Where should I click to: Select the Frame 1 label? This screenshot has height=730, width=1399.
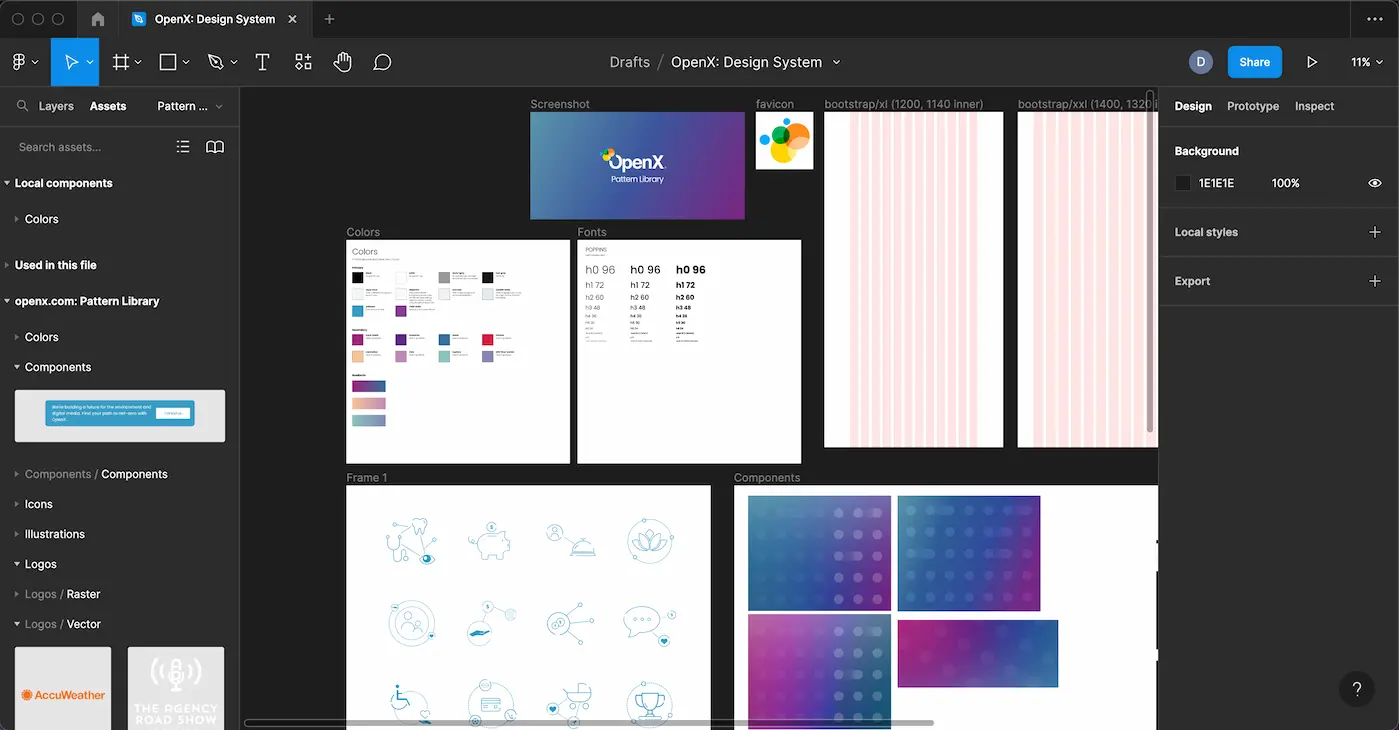coord(367,478)
